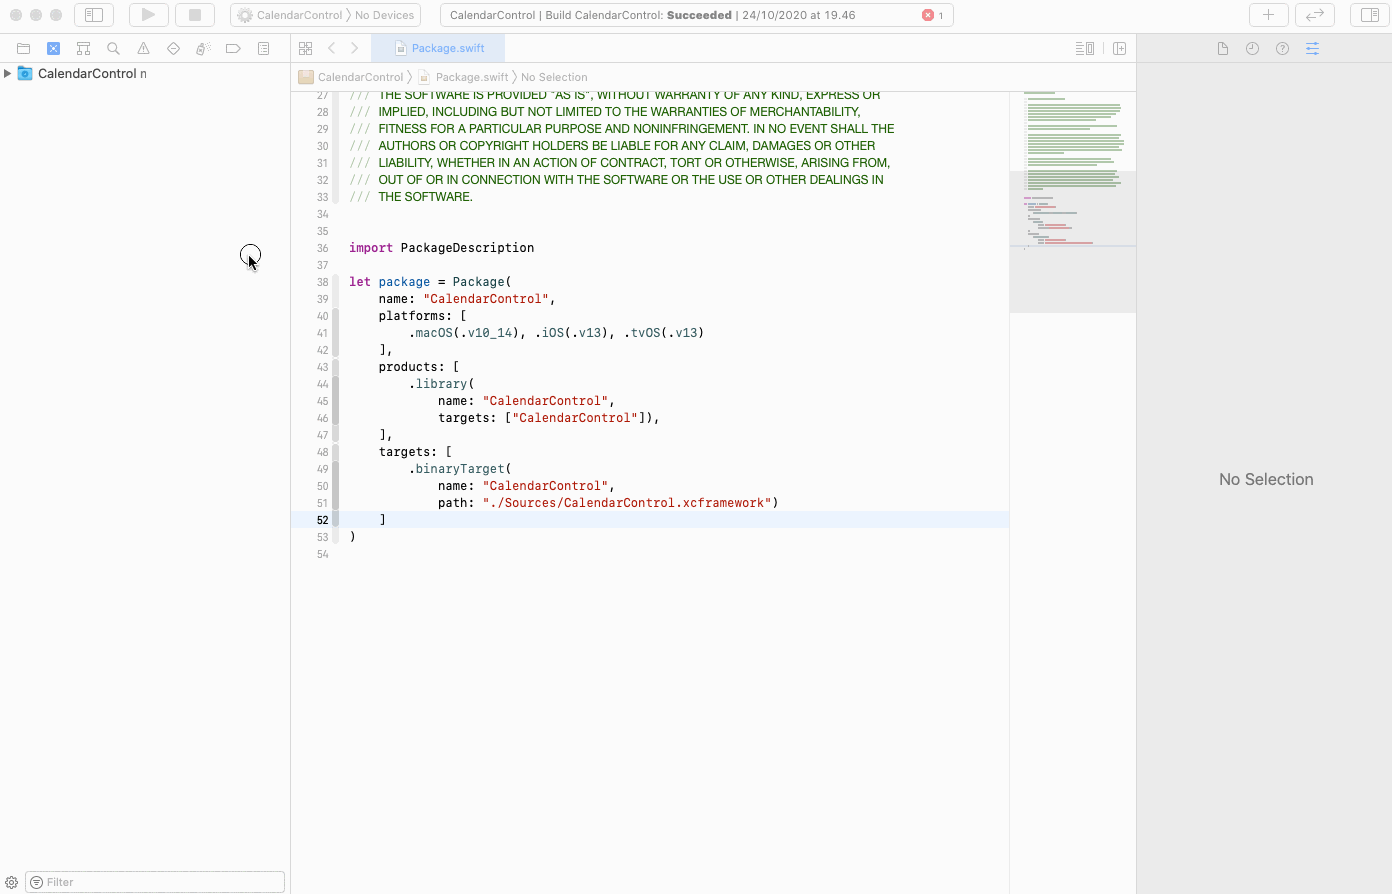This screenshot has width=1392, height=894.
Task: Expand the CalendarControl project tree
Action: (x=8, y=73)
